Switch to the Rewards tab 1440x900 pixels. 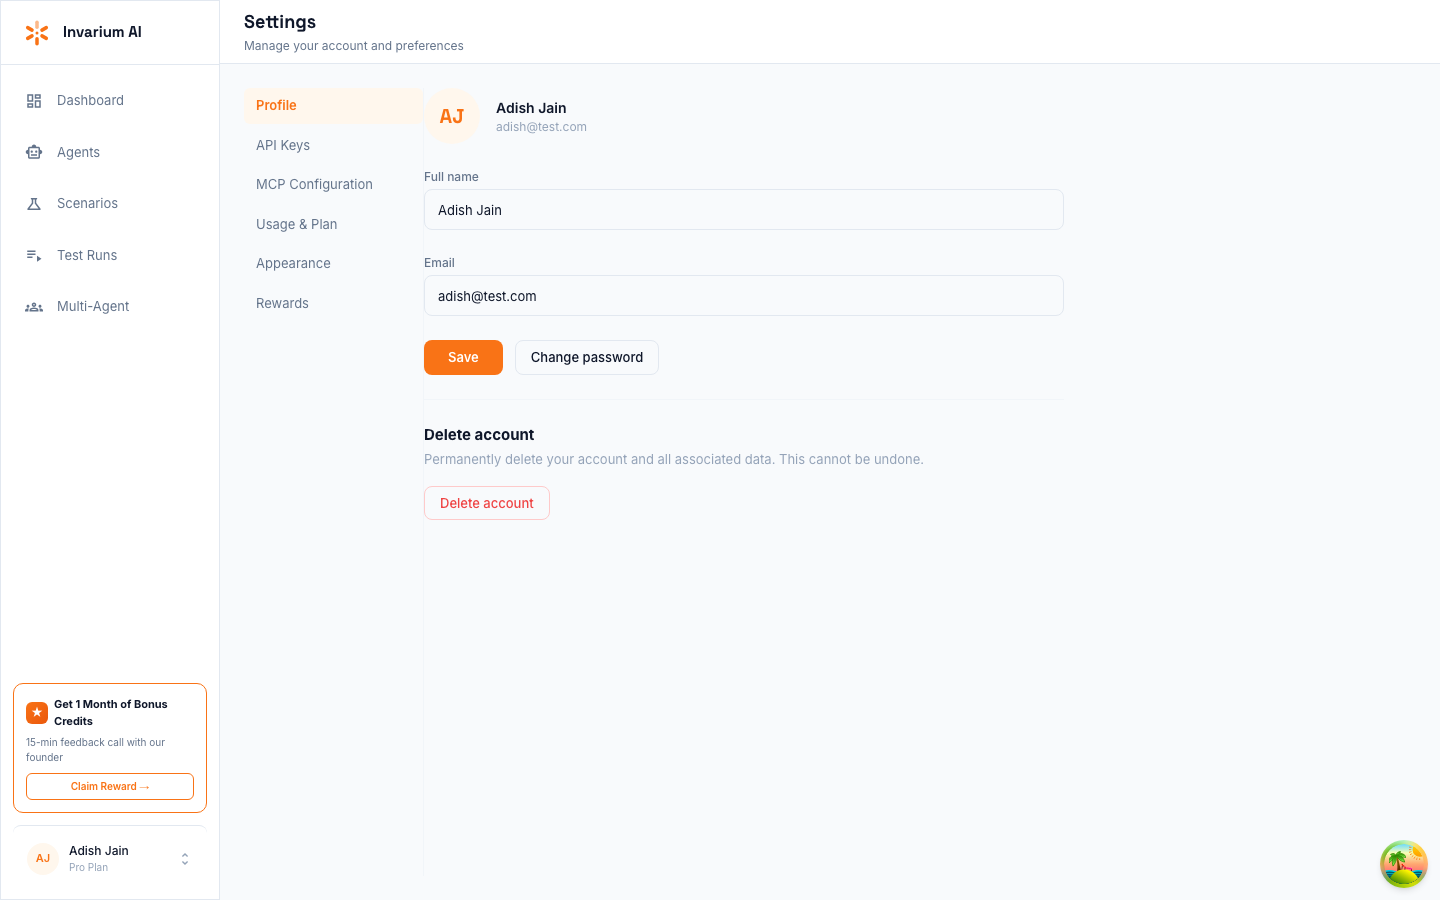coord(282,303)
